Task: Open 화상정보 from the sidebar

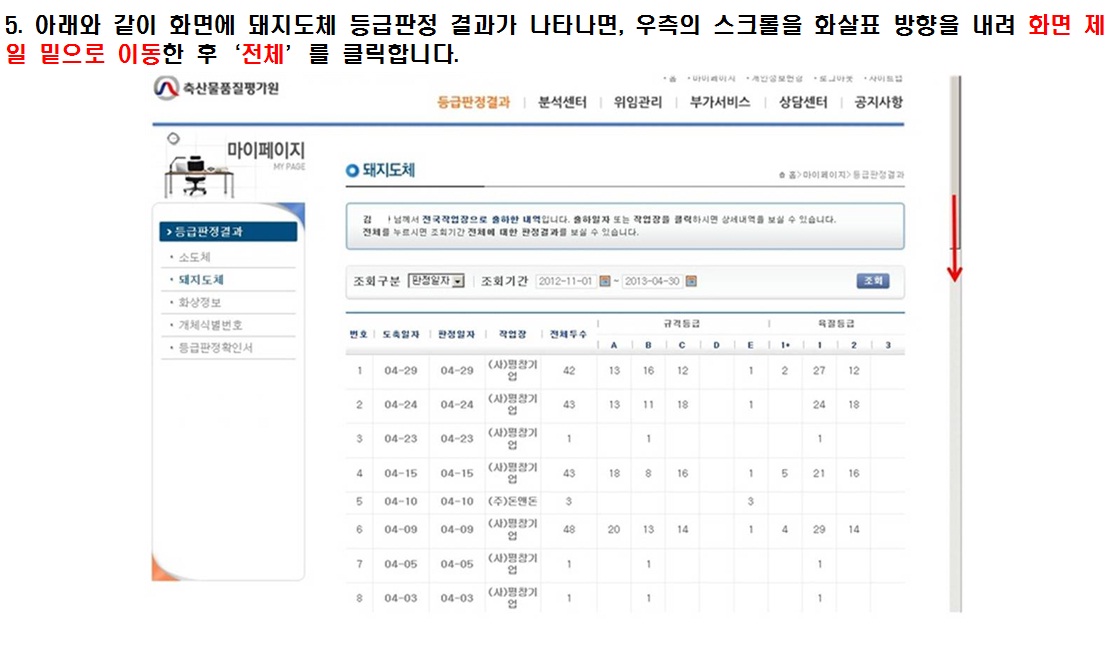Action: coord(200,302)
